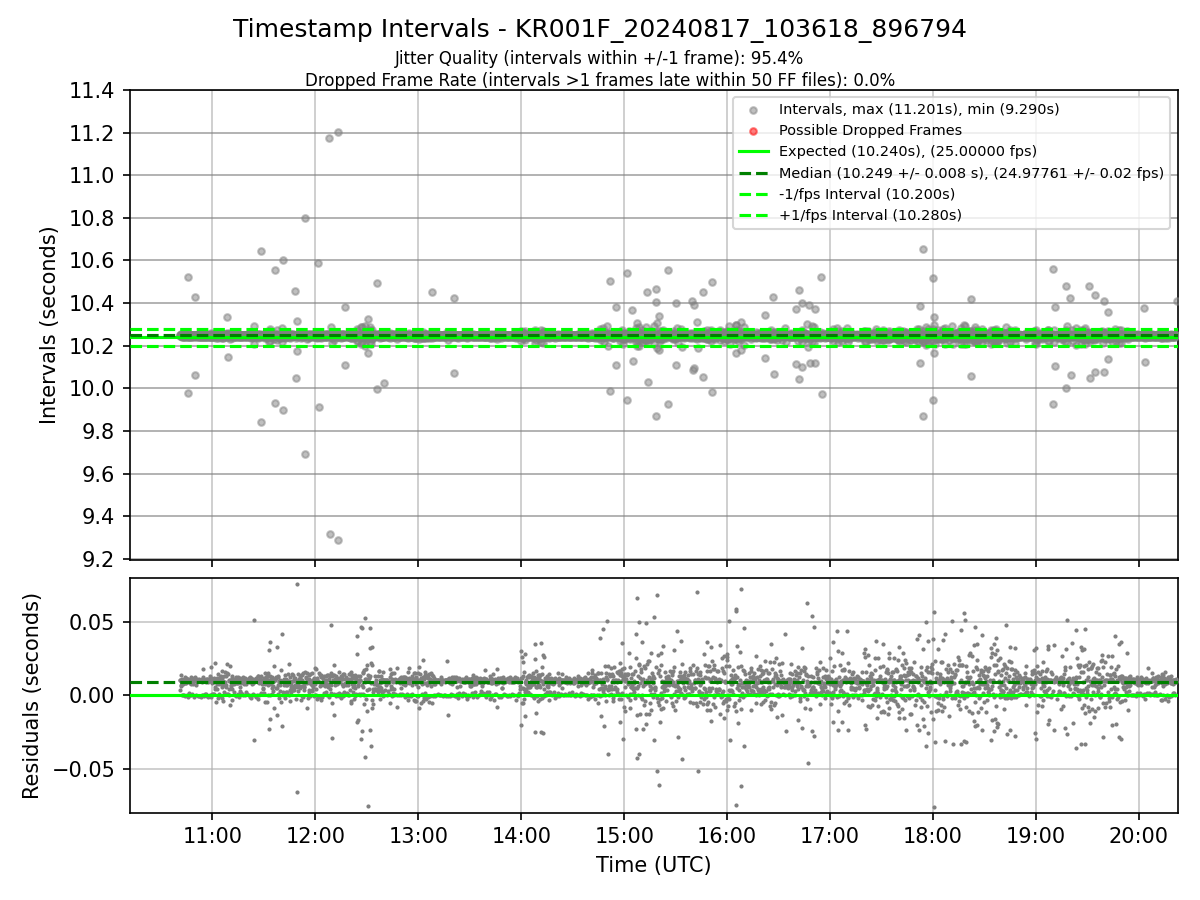The image size is (1200, 900).
Task: Click the 11.4 y-axis tick label
Action: pyautogui.click(x=94, y=91)
